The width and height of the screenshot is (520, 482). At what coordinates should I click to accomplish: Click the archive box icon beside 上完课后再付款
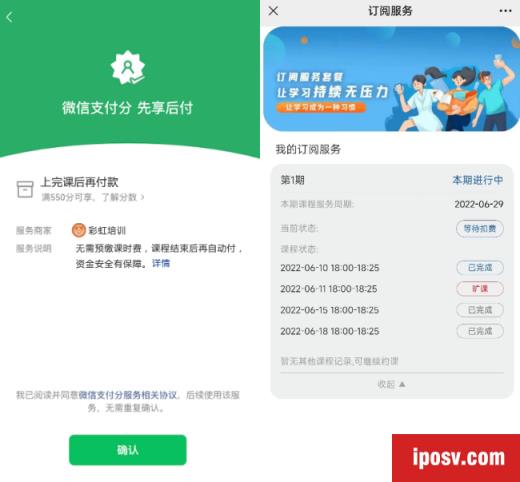pyautogui.click(x=25, y=189)
